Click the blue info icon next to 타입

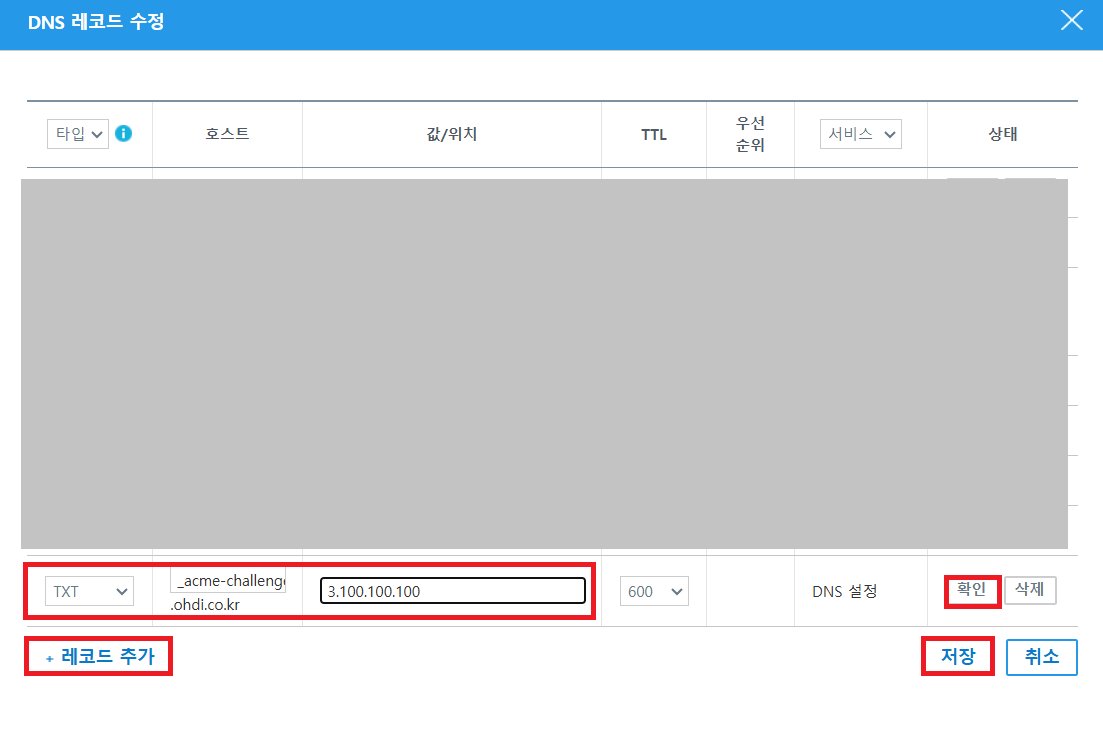click(x=123, y=133)
